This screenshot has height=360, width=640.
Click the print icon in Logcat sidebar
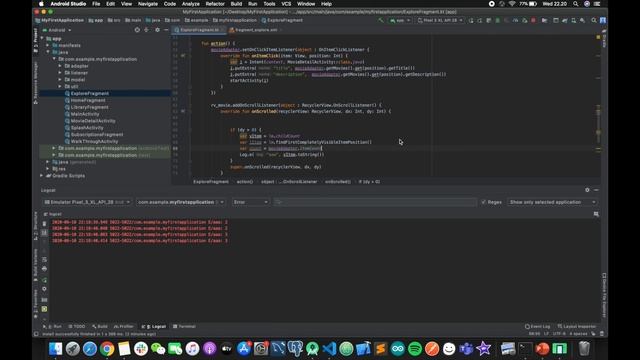(x=44, y=269)
